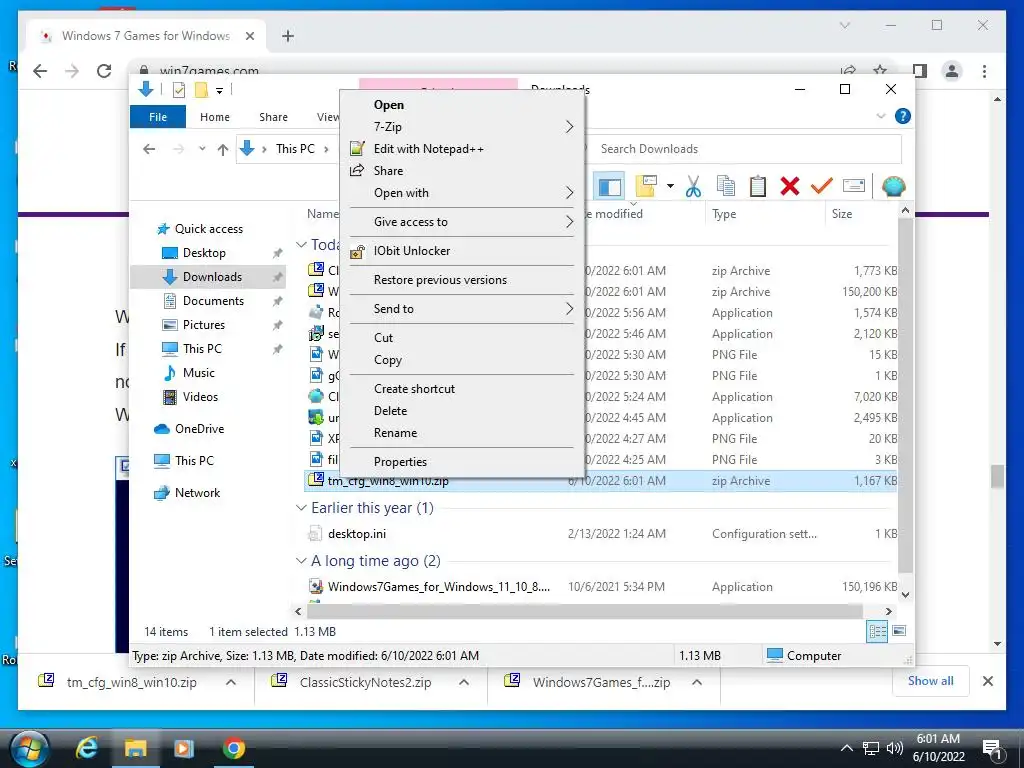This screenshot has width=1024, height=768.
Task: Open Chrome profile avatar icon
Action: 952,71
